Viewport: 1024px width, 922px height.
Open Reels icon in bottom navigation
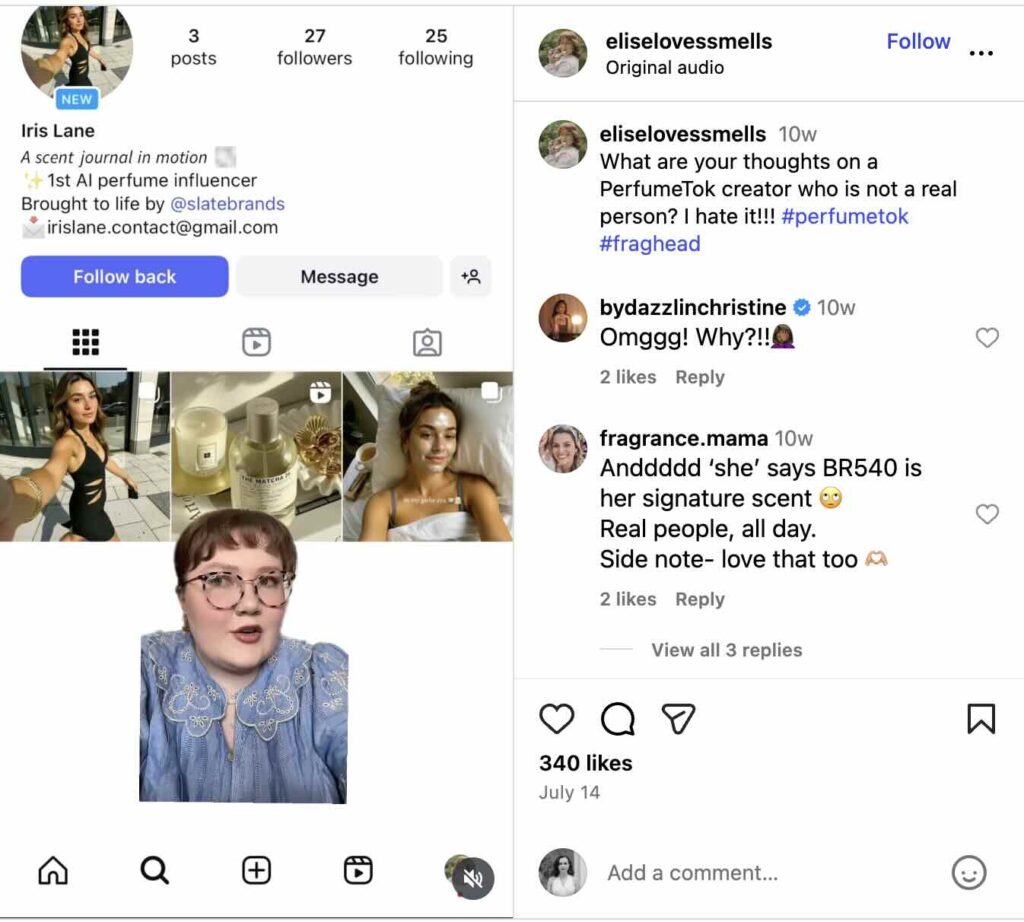358,871
